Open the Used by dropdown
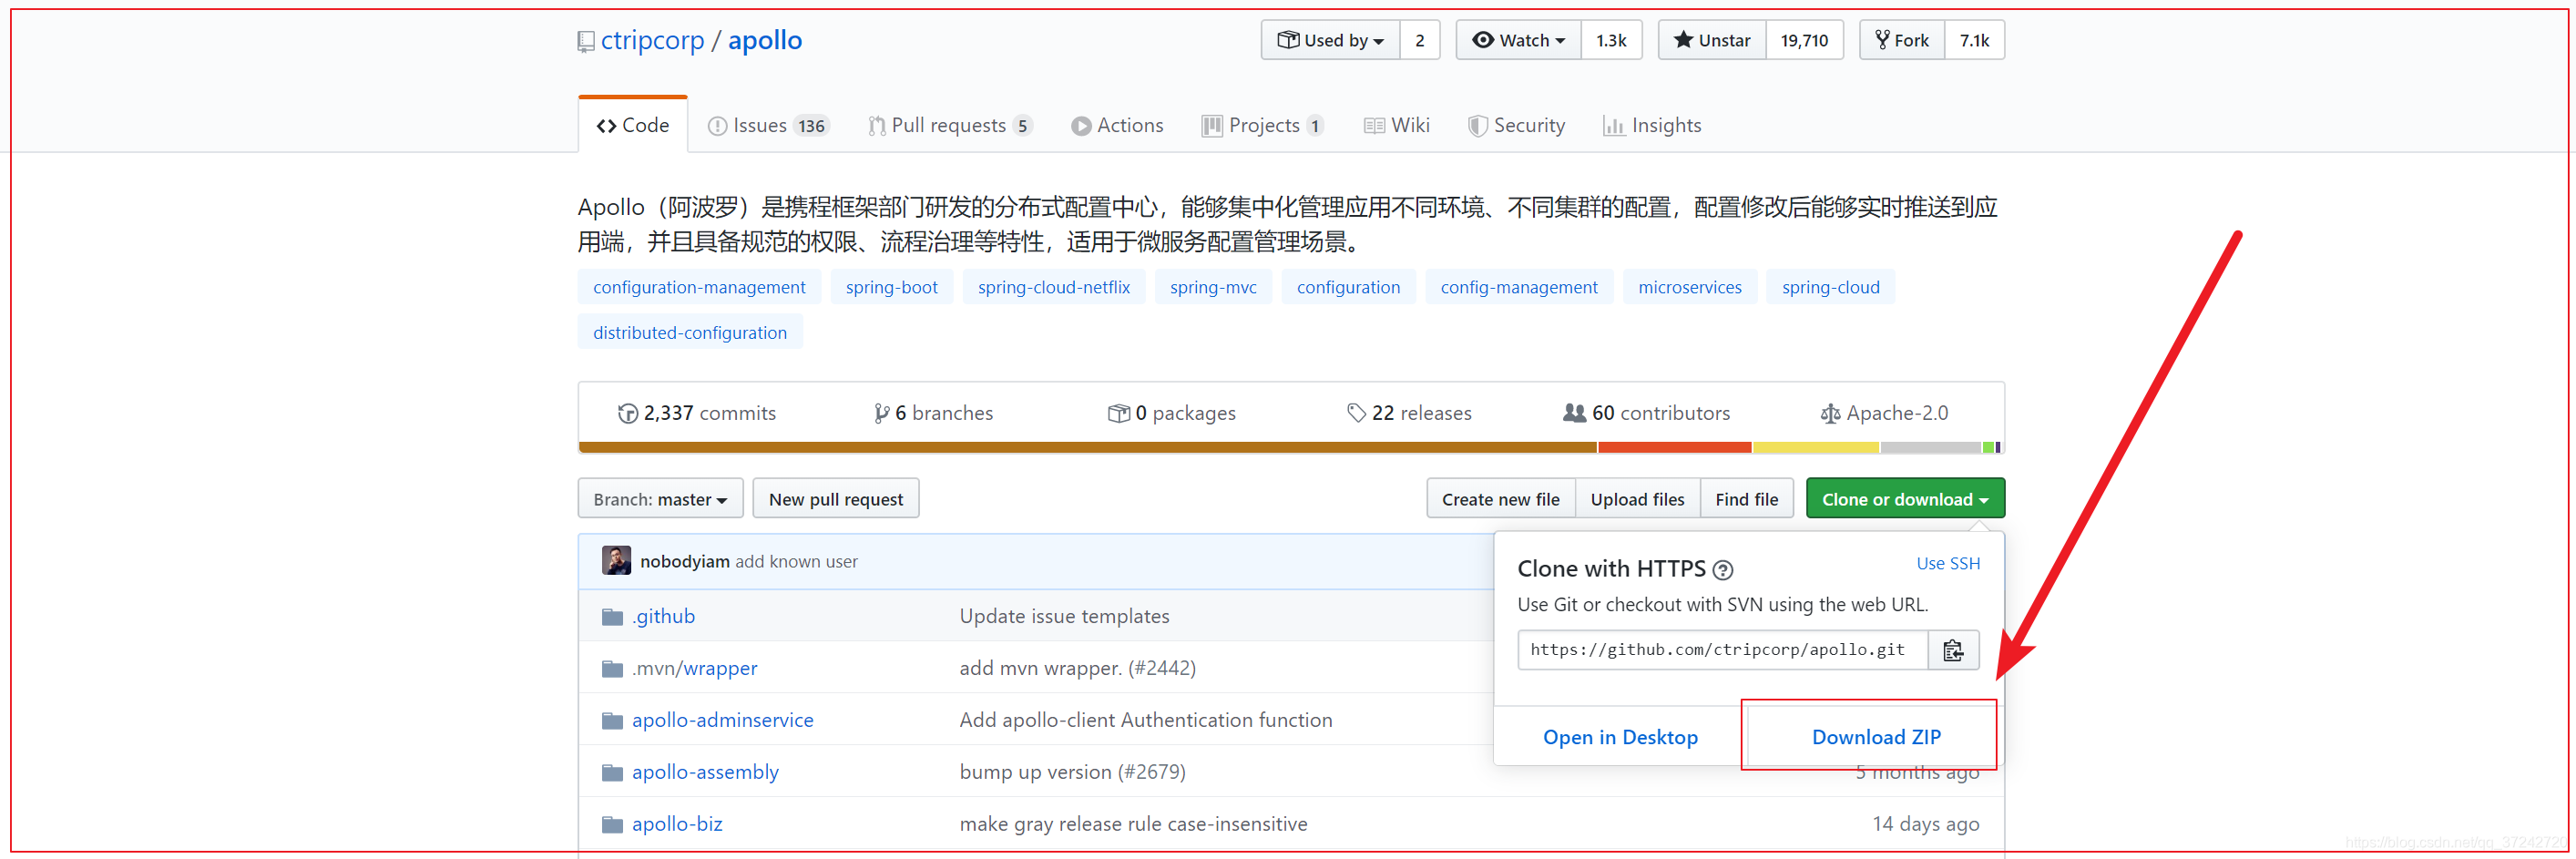This screenshot has height=859, width=2576. pos(1331,40)
